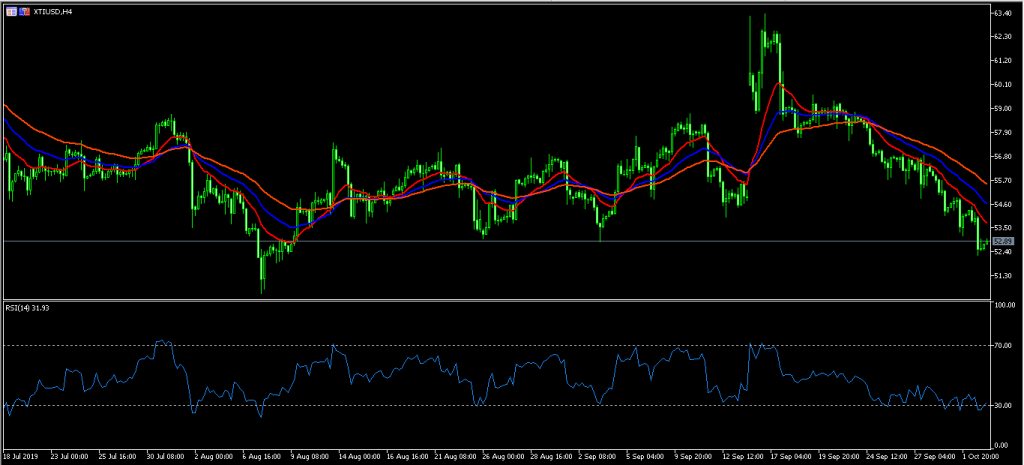Click the grid icon left of XTIUSD
Image resolution: width=1024 pixels, height=465 pixels.
[x=10, y=10]
